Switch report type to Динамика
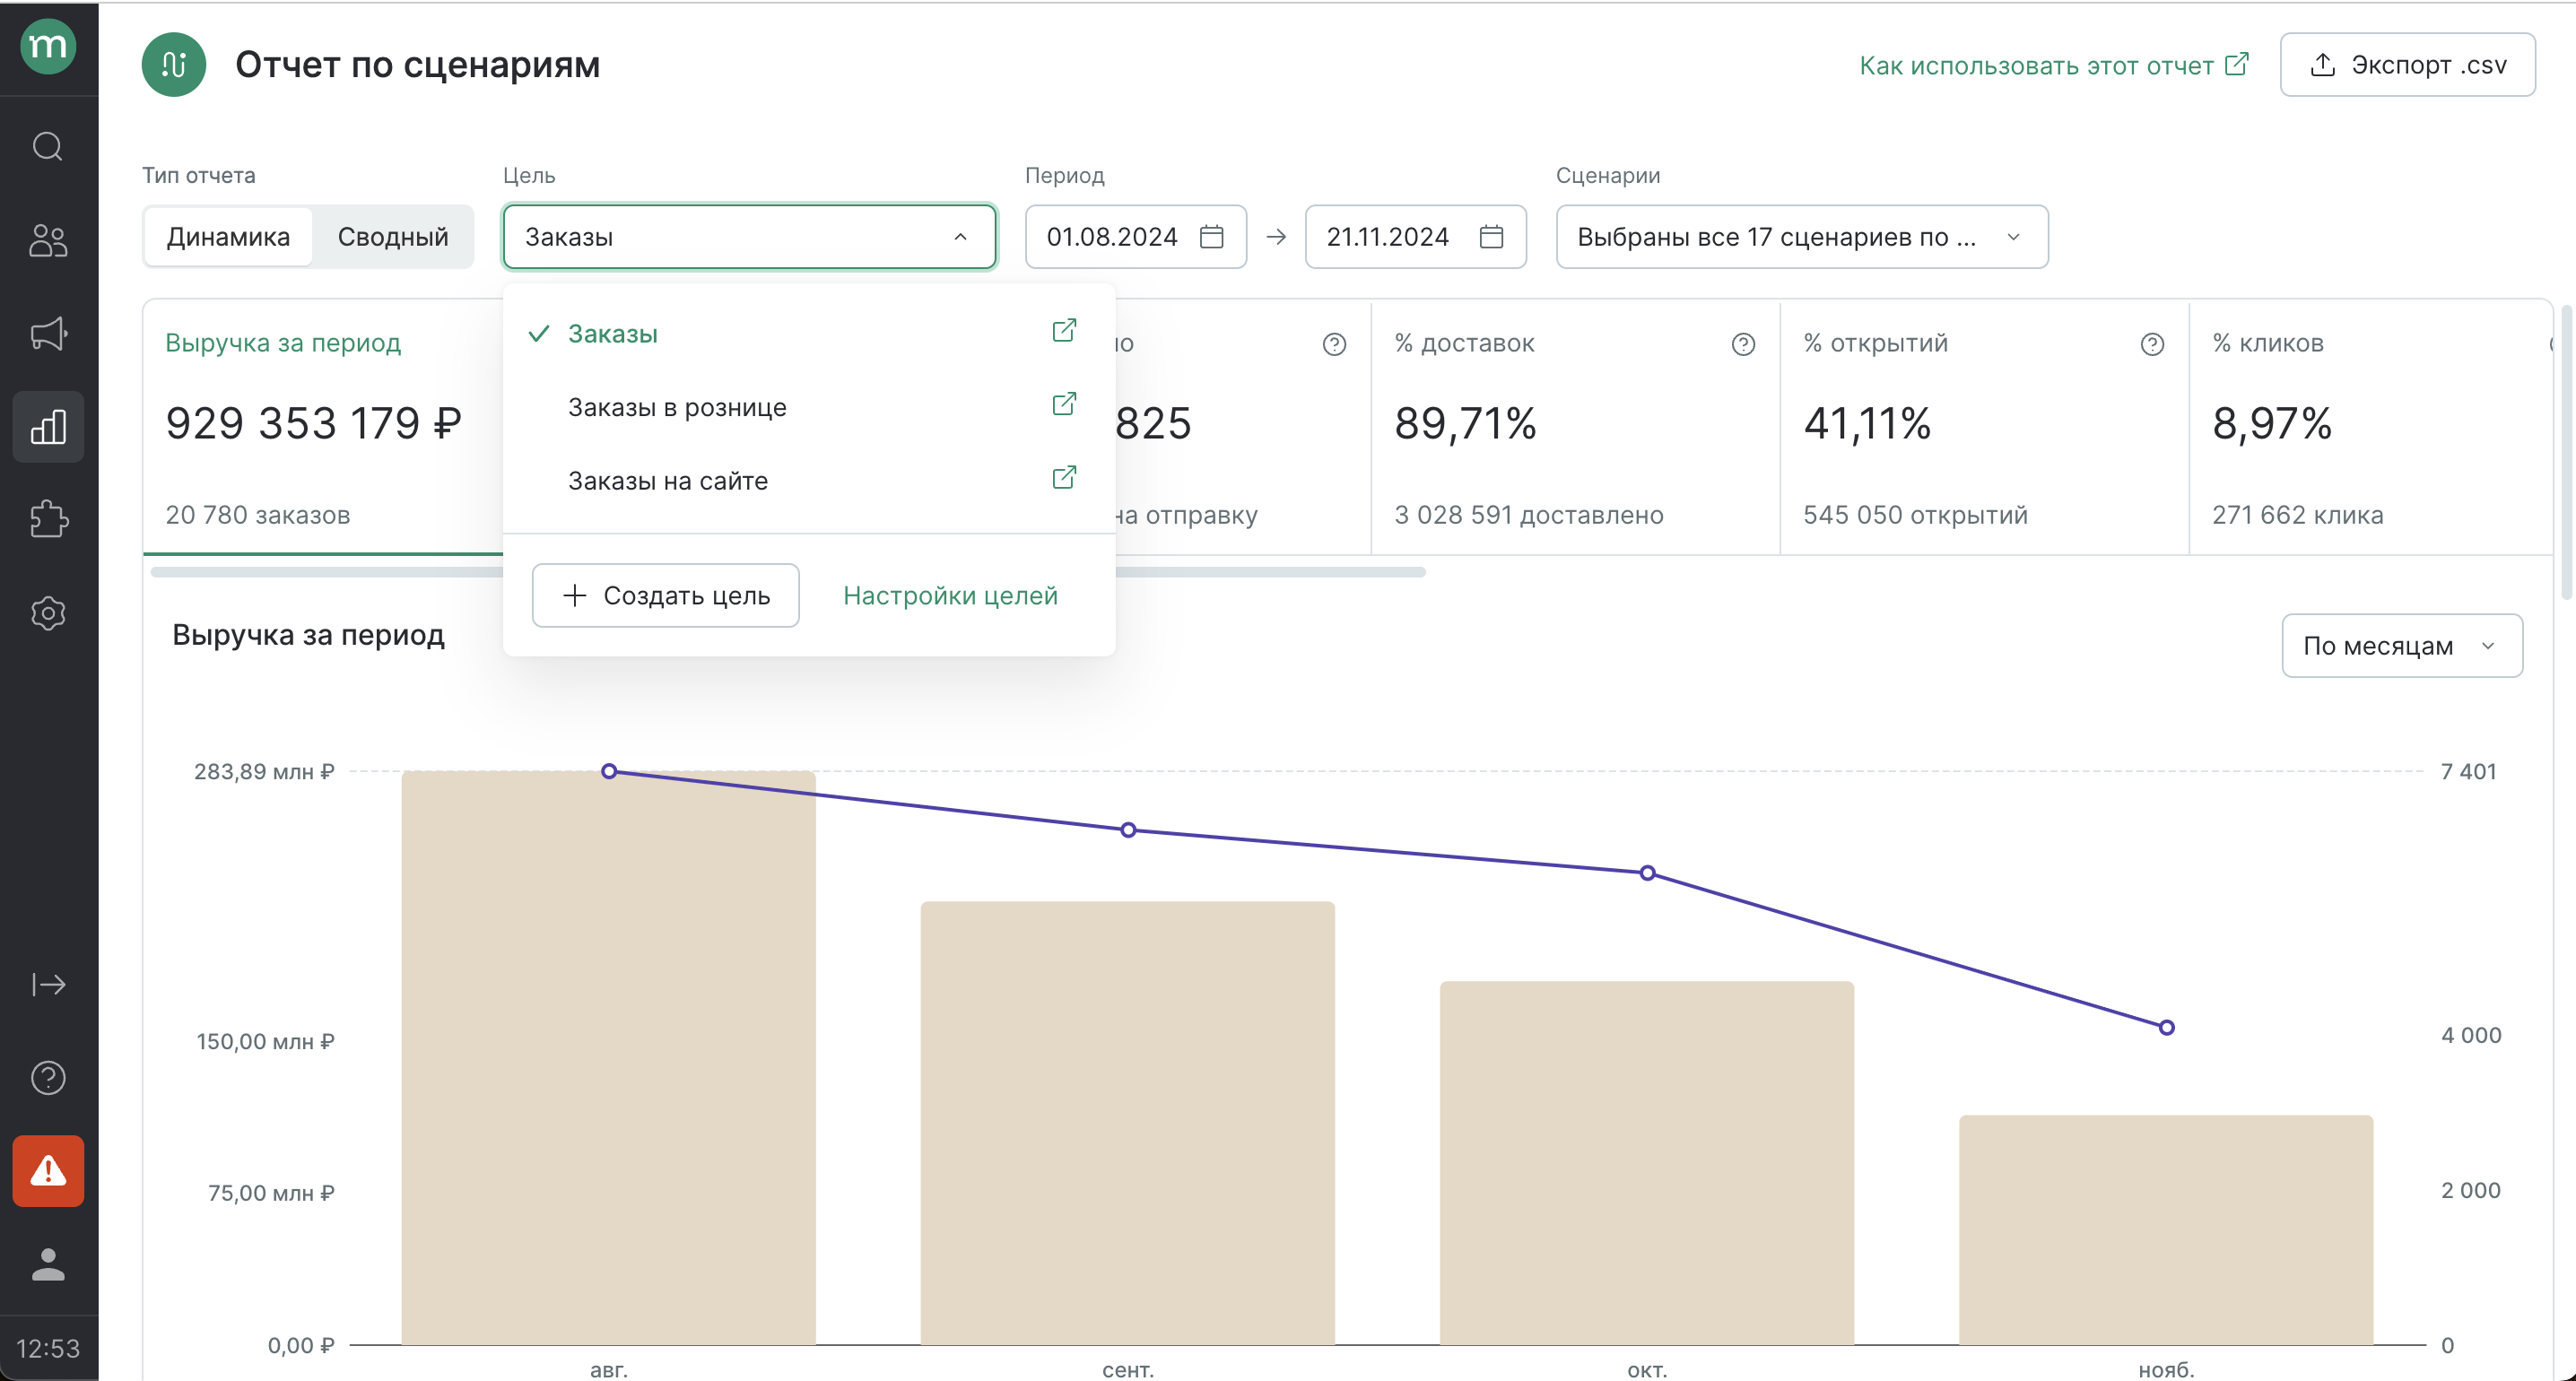2576x1381 pixels. pyautogui.click(x=228, y=237)
